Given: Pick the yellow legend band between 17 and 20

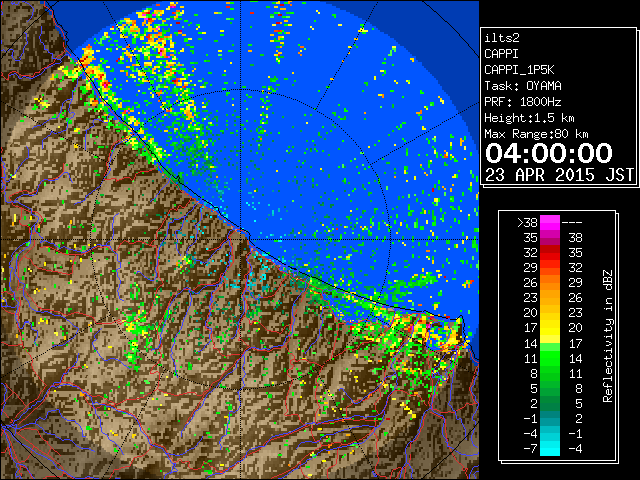Looking at the screenshot, I should pos(550,328).
